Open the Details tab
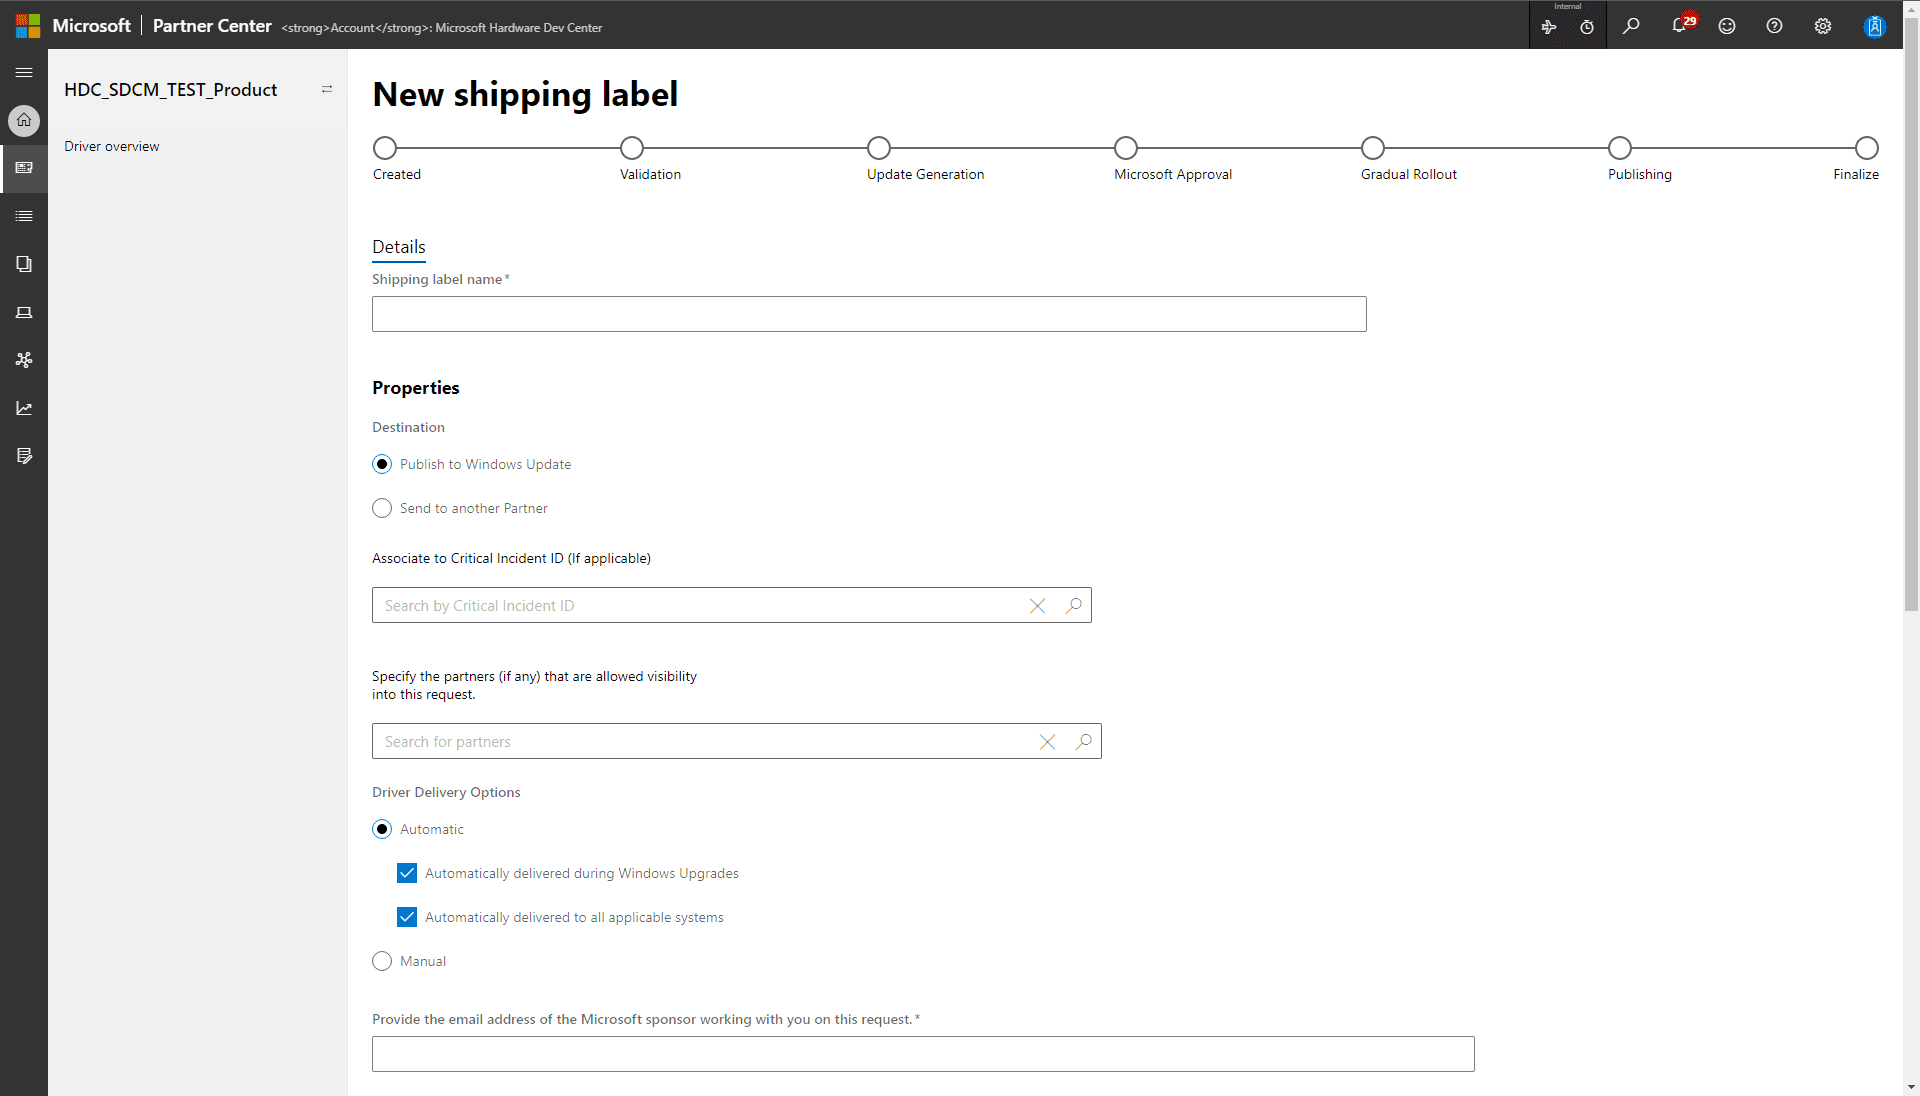The height and width of the screenshot is (1096, 1920). 398,247
